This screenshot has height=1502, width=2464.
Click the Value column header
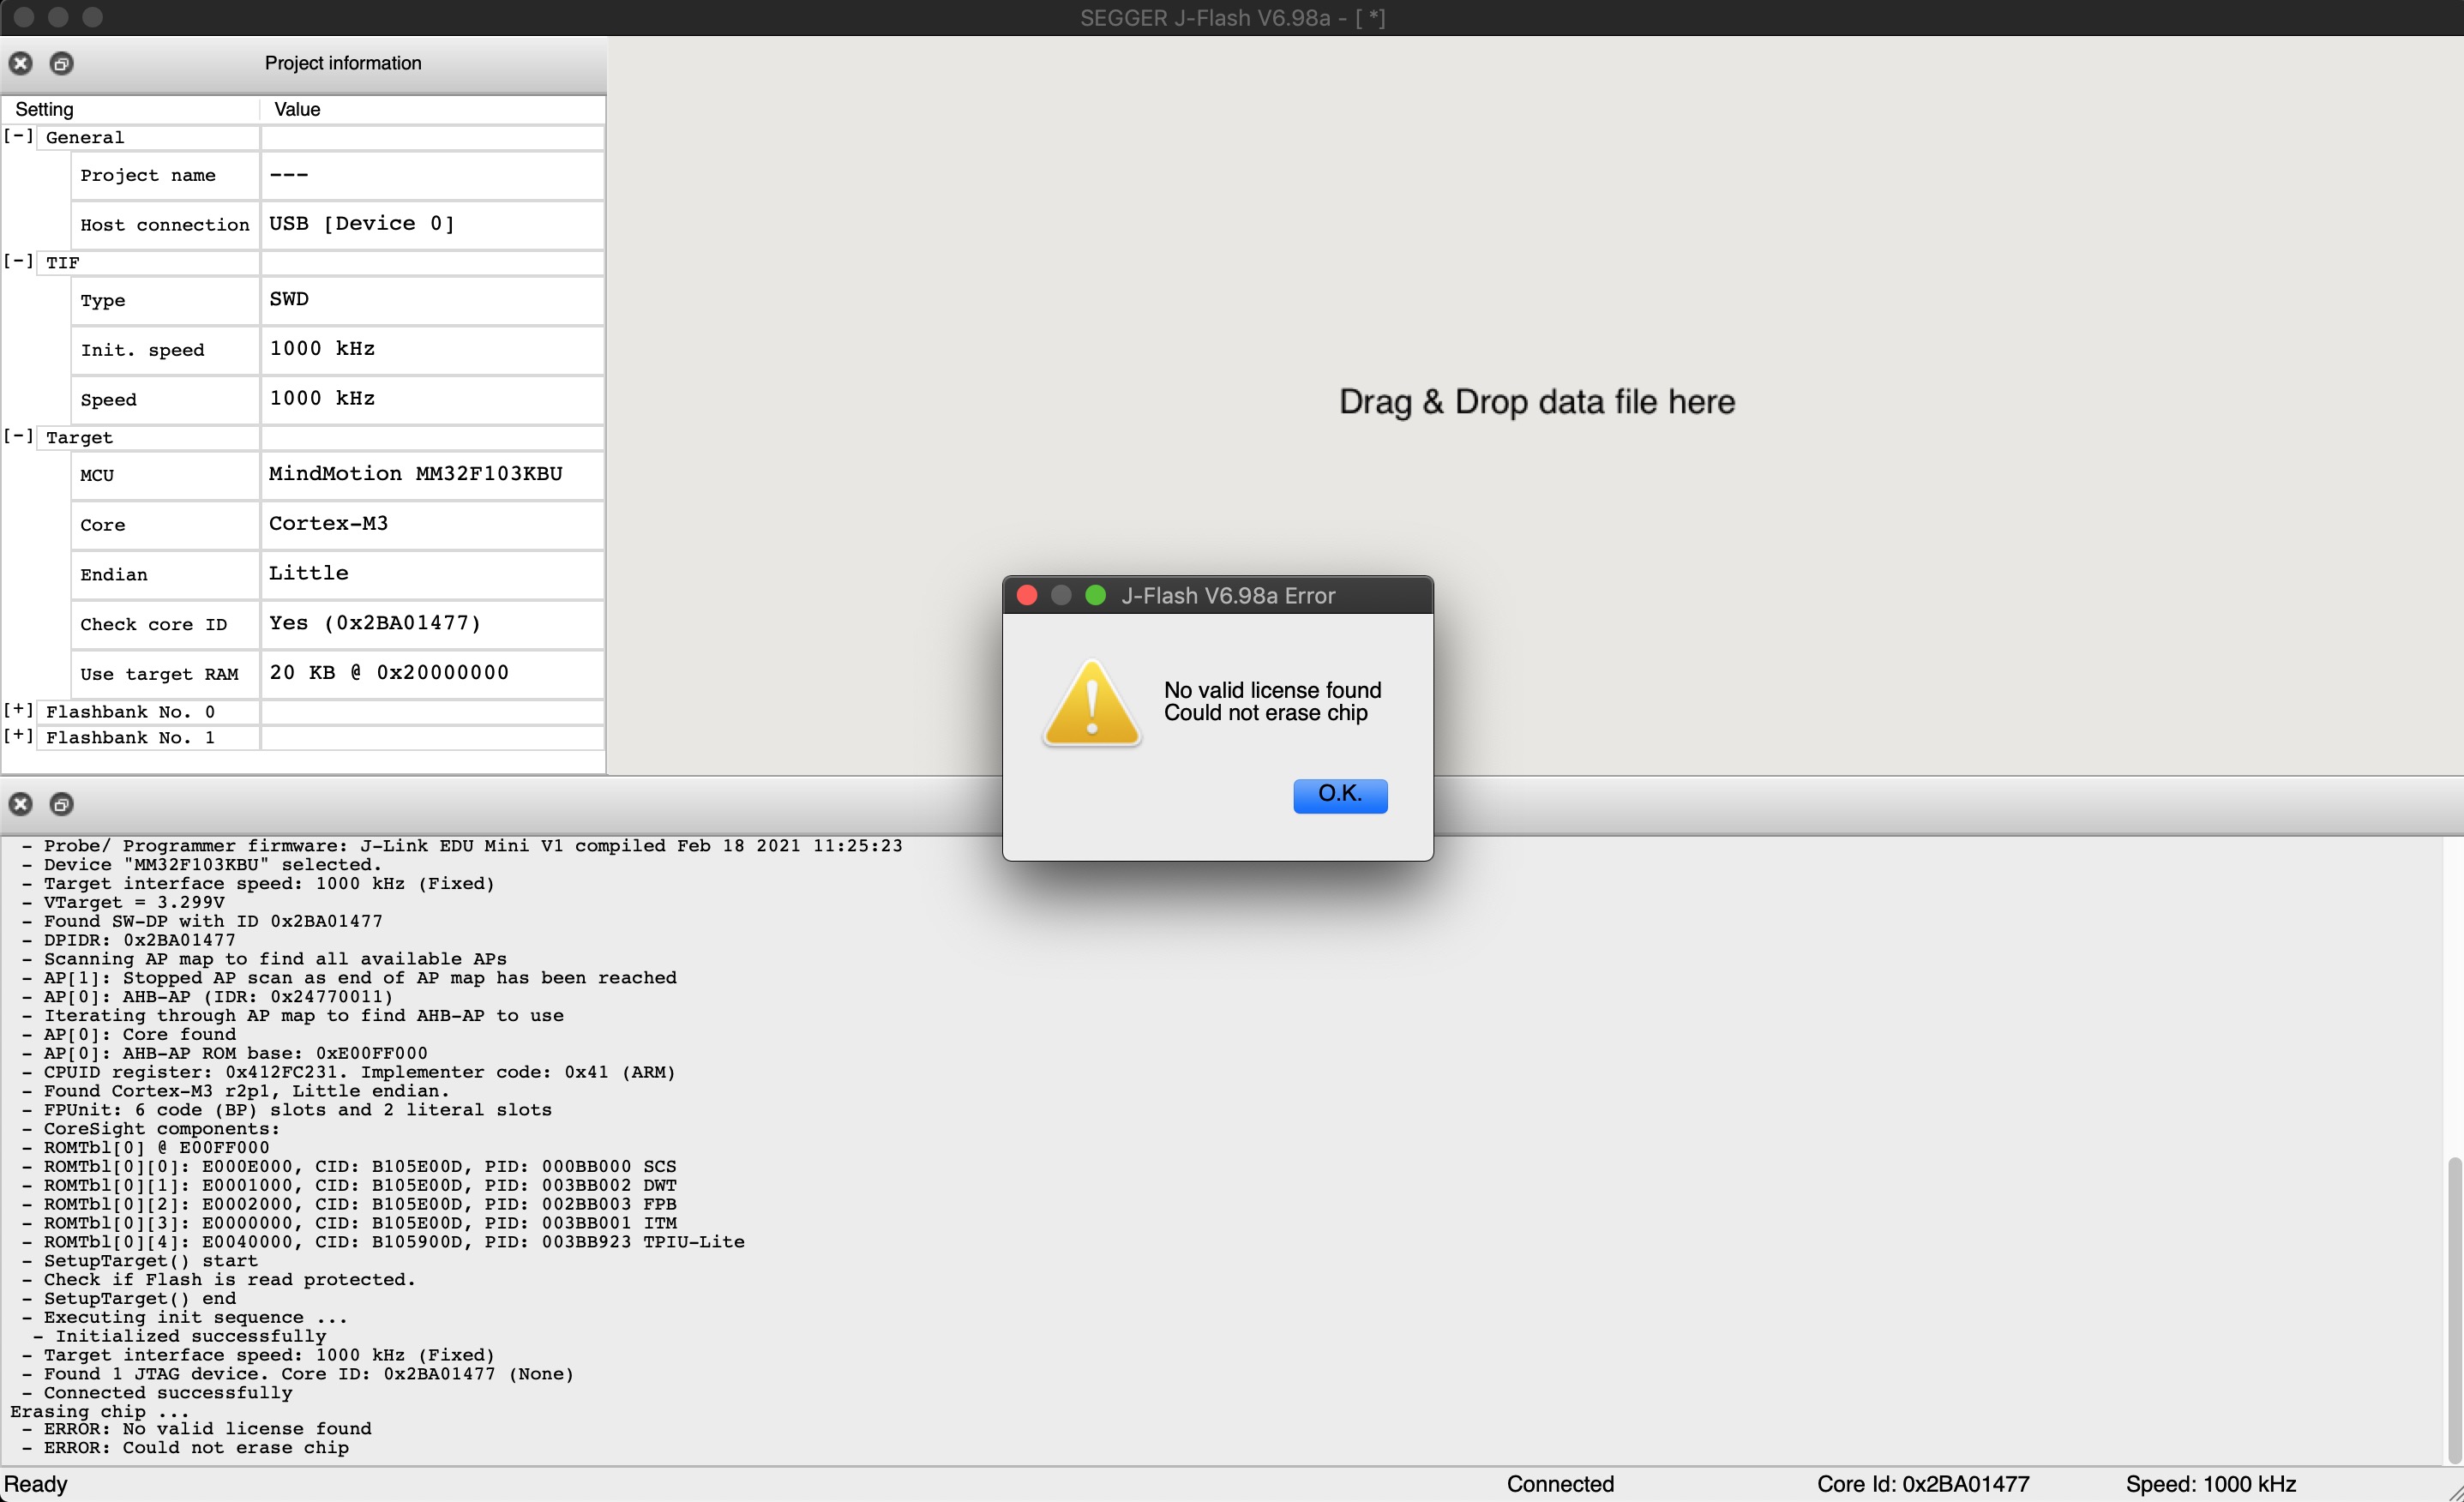pyautogui.click(x=432, y=109)
